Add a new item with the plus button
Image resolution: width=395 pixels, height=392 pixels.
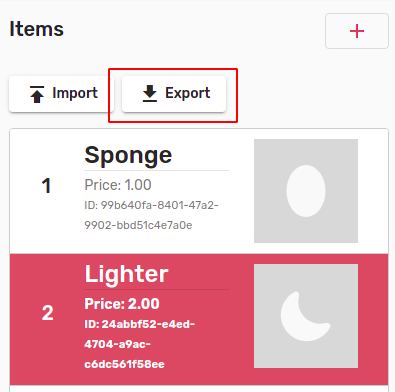click(x=357, y=31)
